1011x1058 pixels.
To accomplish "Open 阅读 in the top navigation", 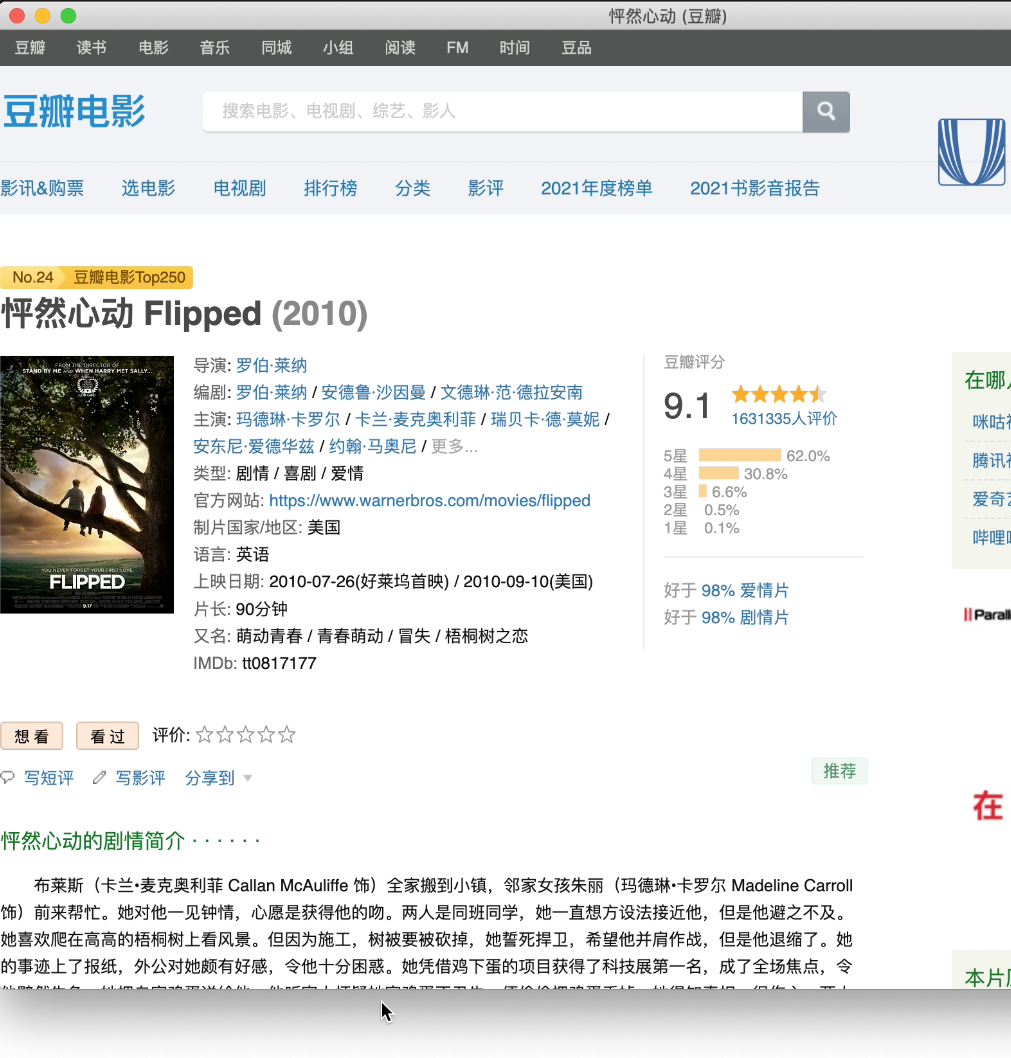I will [x=400, y=48].
